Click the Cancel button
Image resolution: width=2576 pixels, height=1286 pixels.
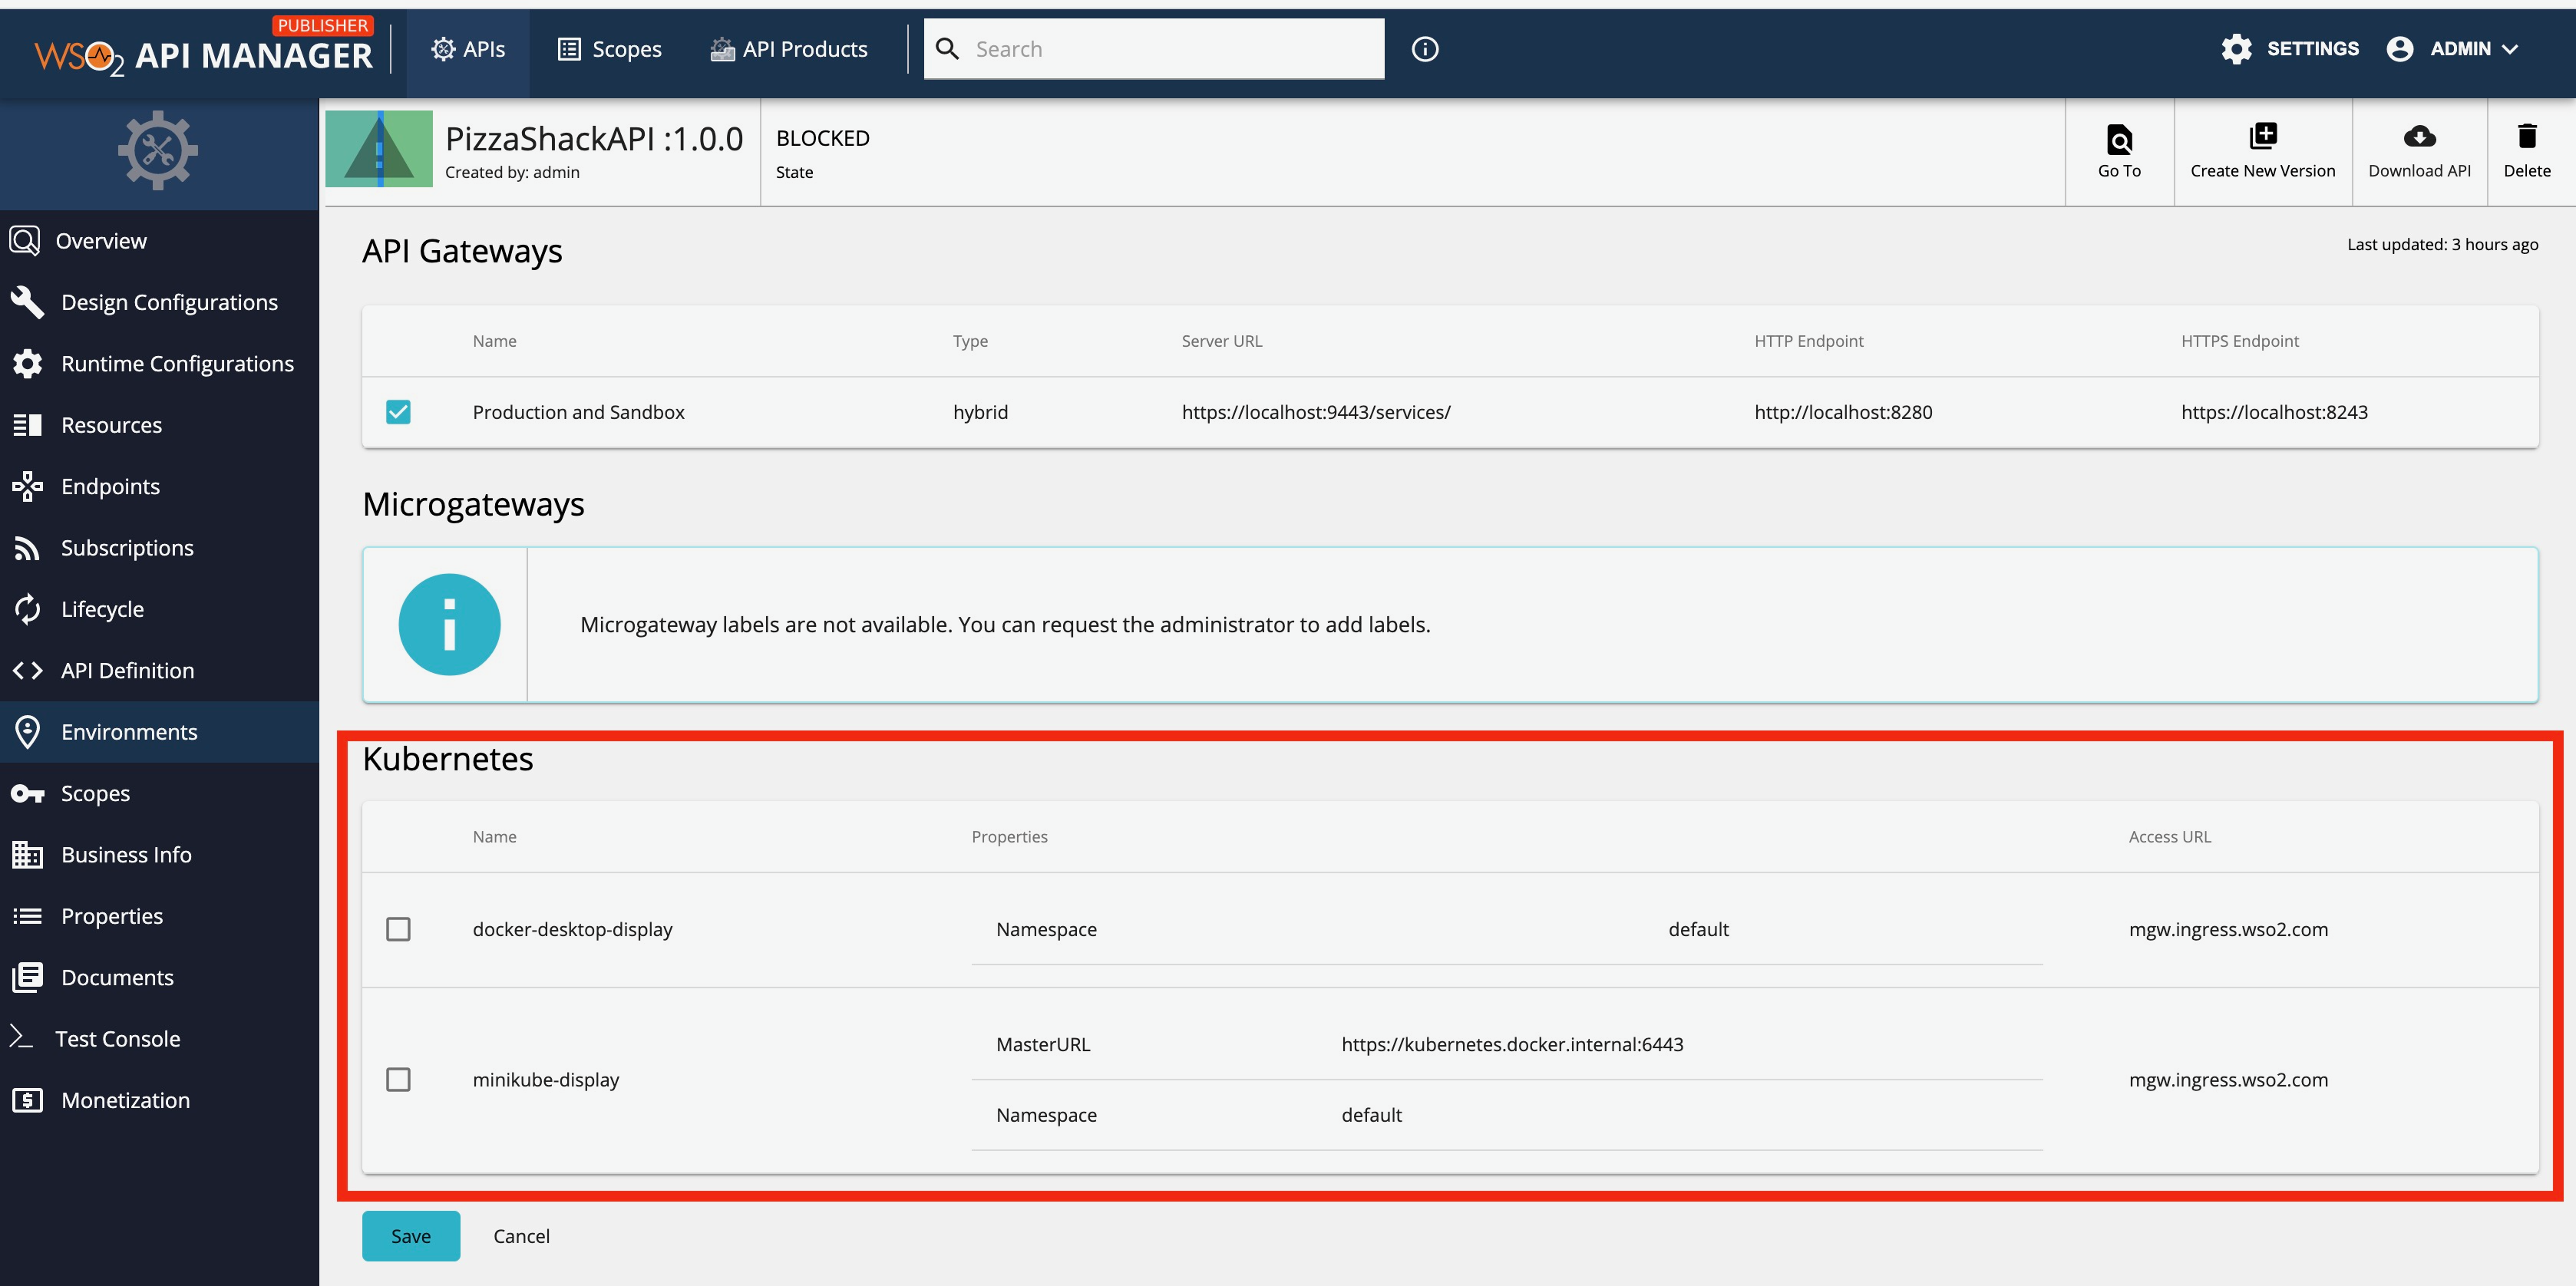point(521,1236)
